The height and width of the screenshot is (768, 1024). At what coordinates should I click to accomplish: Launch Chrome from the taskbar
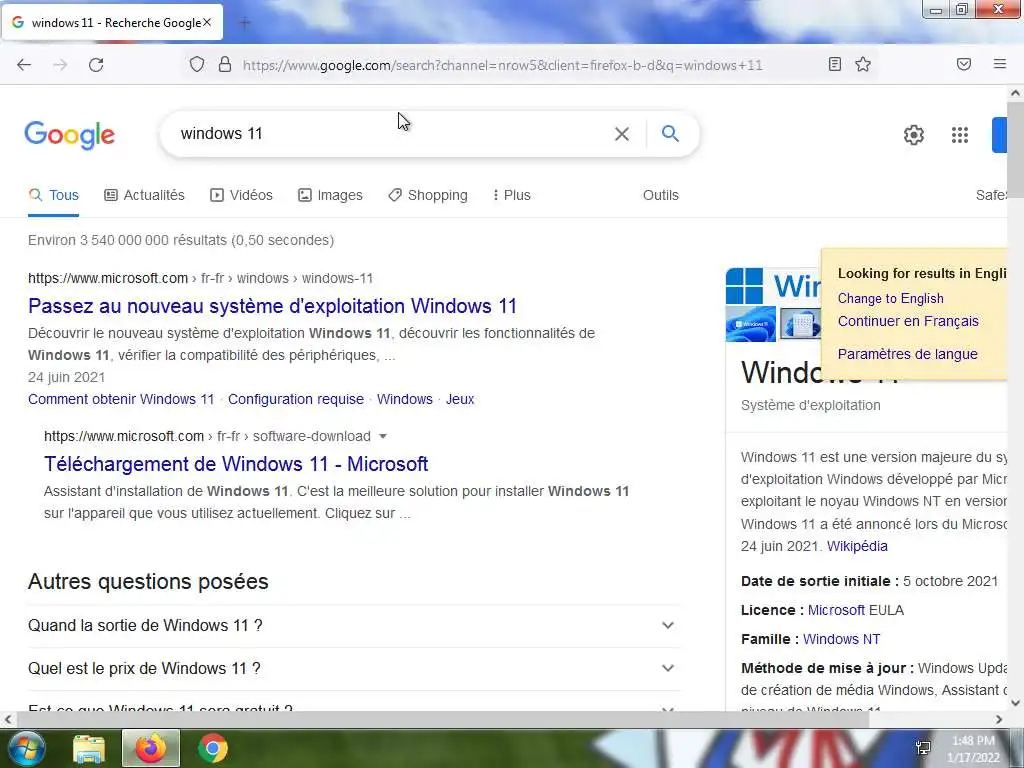[x=213, y=748]
